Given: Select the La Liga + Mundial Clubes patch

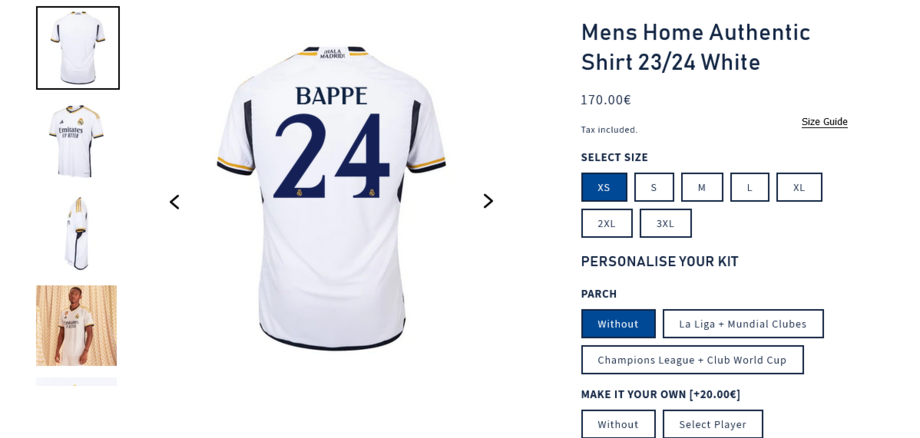Looking at the screenshot, I should (743, 324).
